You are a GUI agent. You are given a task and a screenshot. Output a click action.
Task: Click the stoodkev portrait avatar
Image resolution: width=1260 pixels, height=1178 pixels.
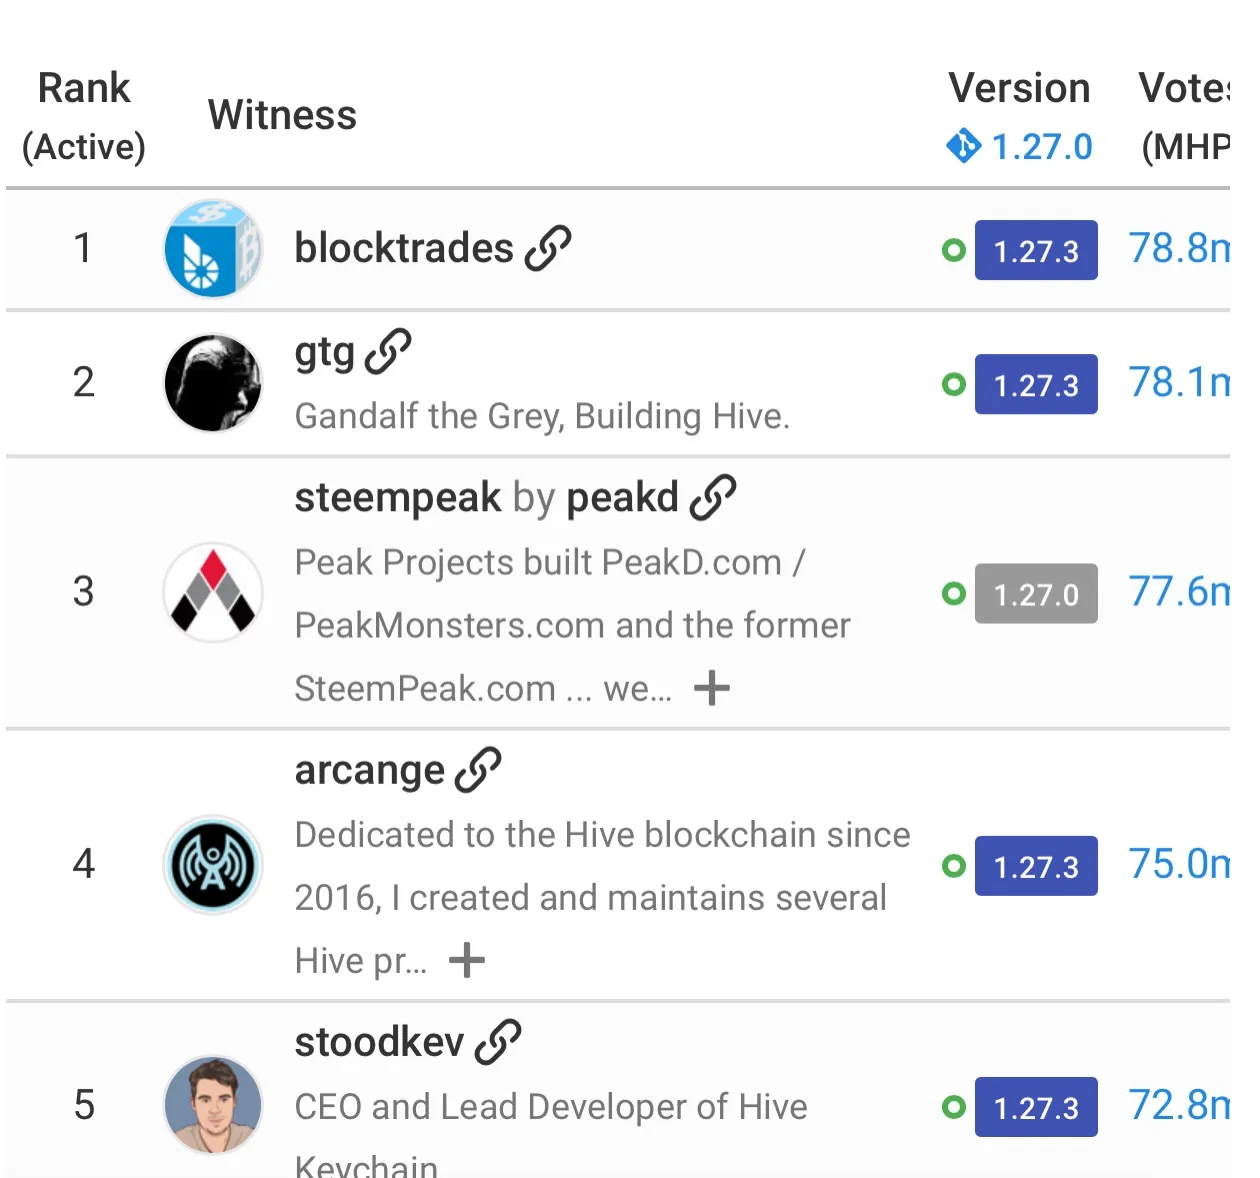[213, 1105]
